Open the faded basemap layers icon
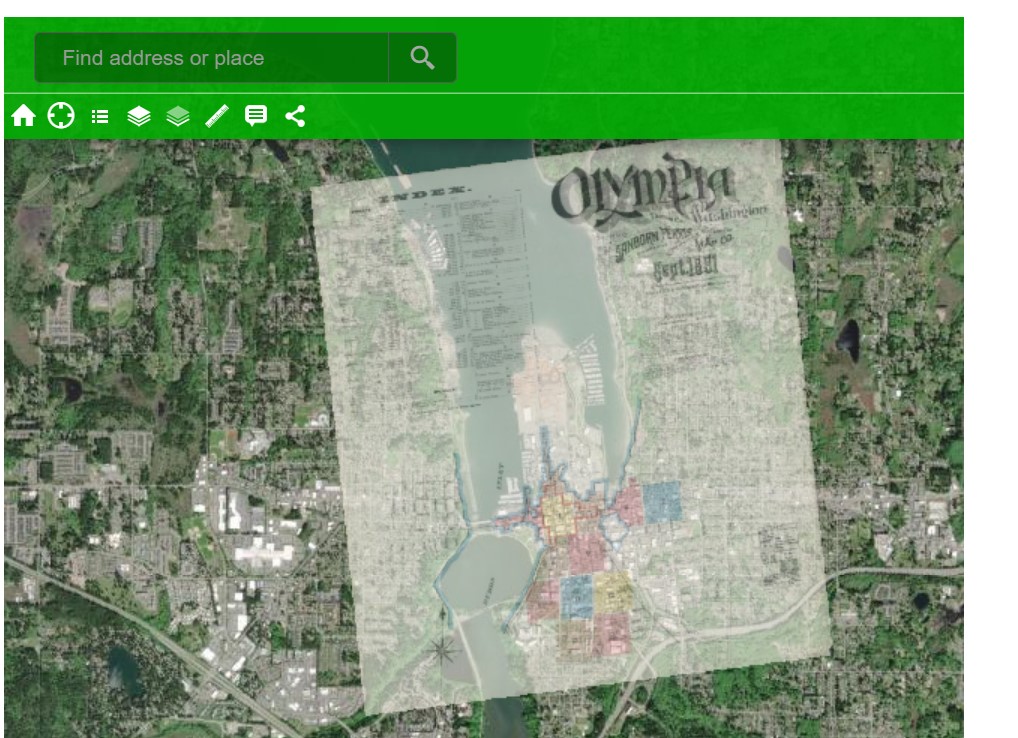 click(178, 117)
